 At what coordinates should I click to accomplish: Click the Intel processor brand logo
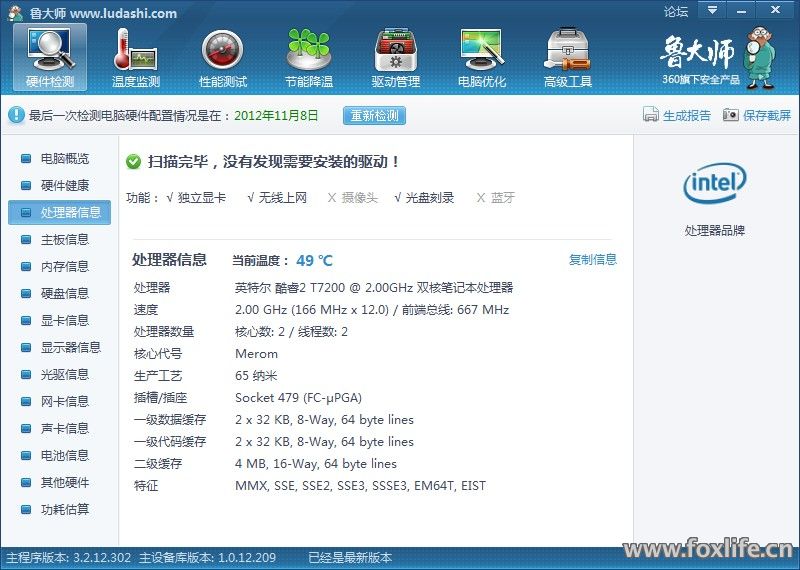pos(714,184)
